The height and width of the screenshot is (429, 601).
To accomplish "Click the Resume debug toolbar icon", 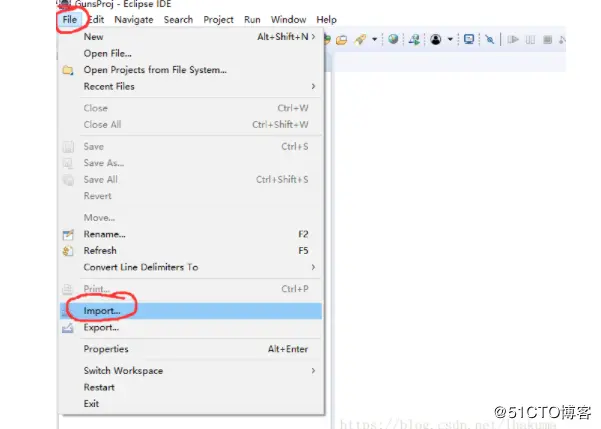I will click(x=513, y=39).
